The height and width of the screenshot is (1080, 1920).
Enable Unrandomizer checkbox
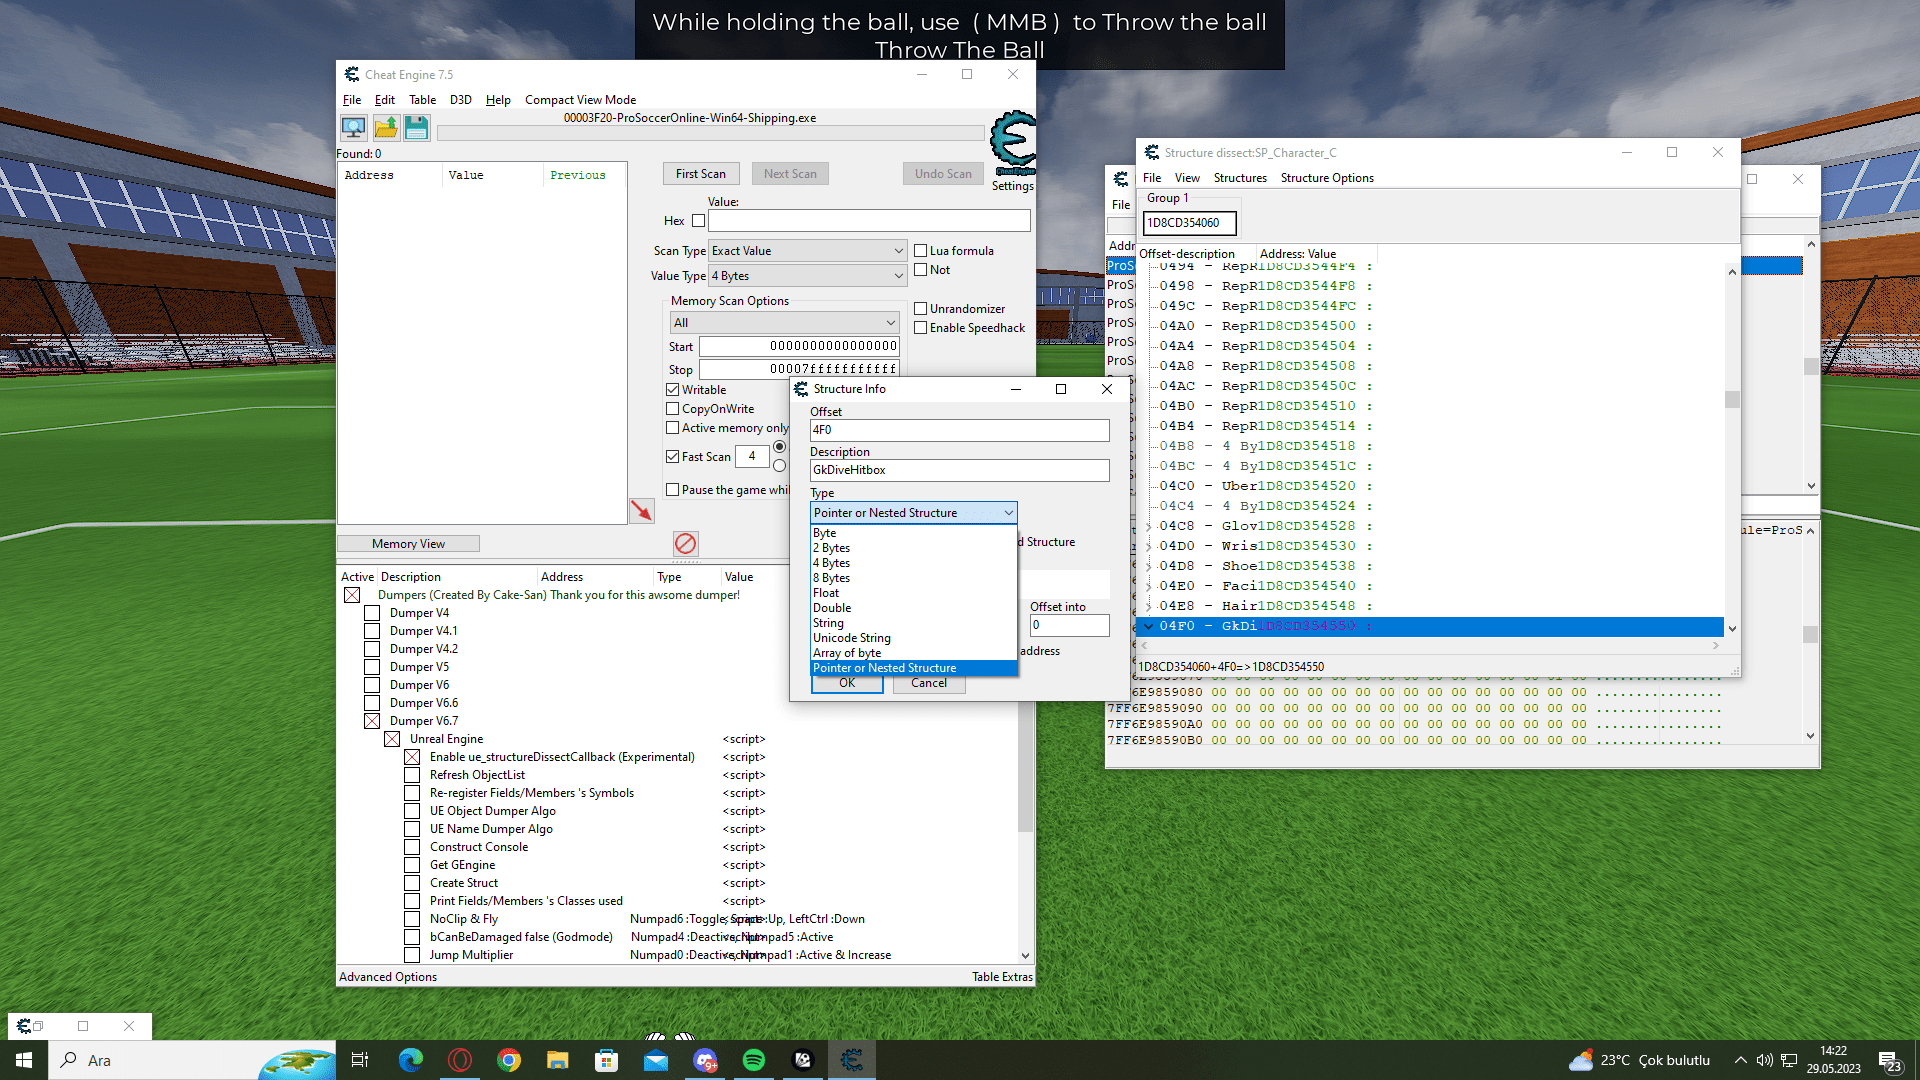pyautogui.click(x=921, y=309)
